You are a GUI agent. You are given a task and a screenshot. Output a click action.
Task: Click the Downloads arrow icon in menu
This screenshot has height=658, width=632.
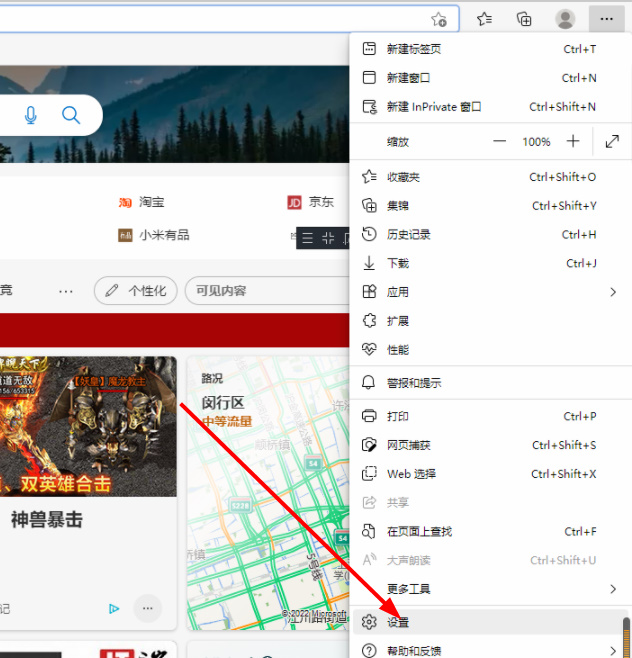369,263
